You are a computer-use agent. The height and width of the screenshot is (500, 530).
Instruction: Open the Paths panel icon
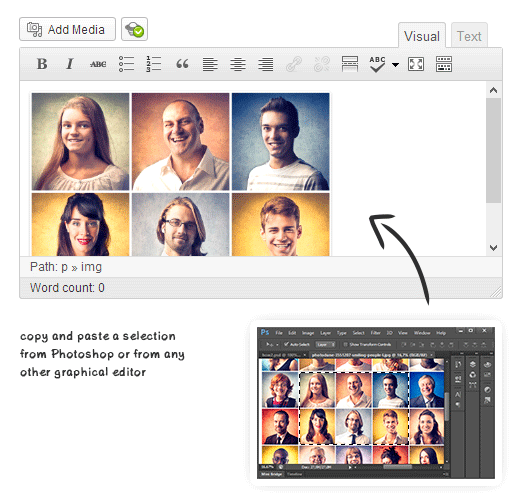point(473,385)
